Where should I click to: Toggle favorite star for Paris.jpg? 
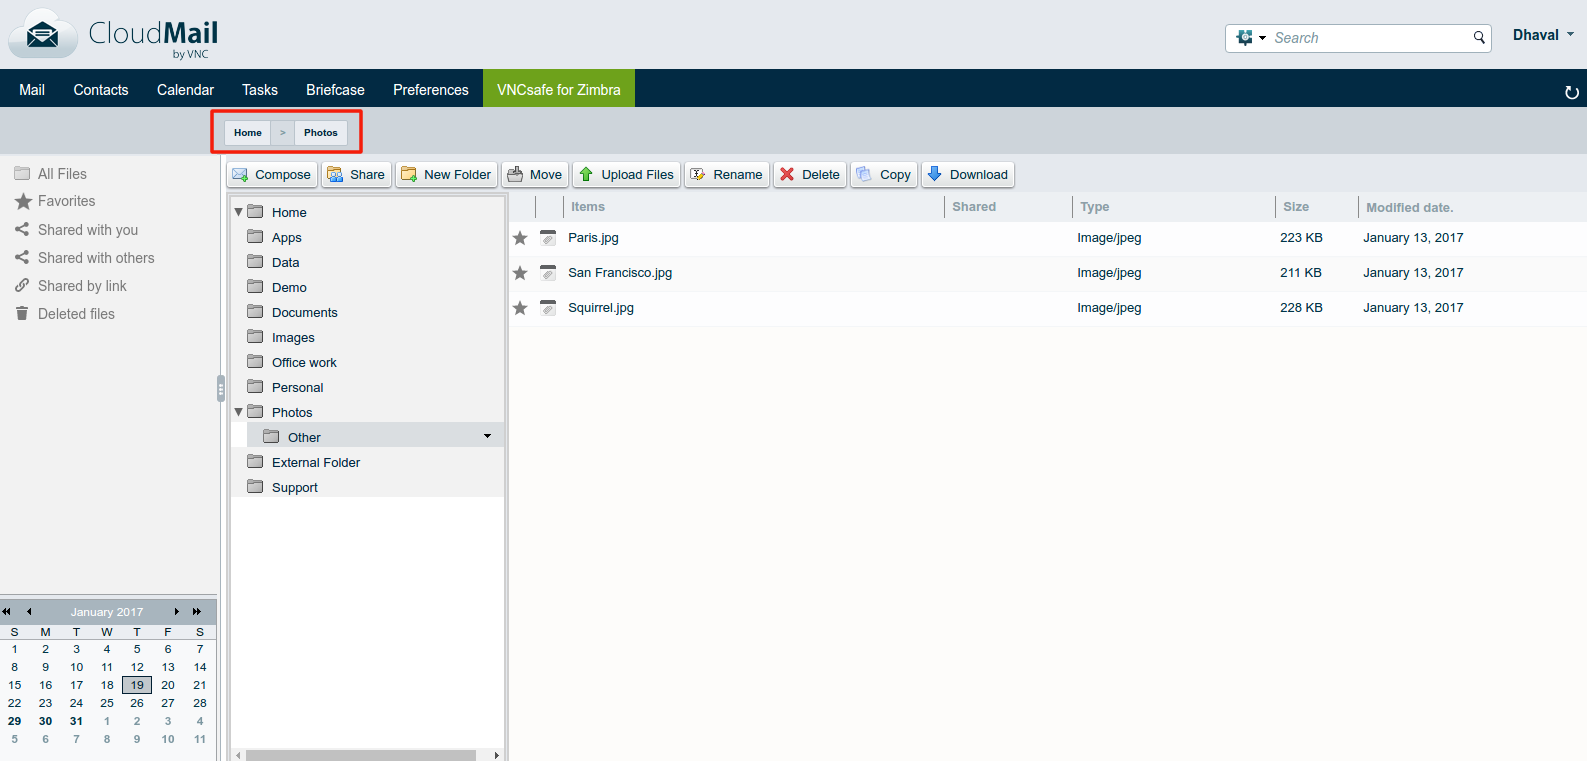pos(520,238)
